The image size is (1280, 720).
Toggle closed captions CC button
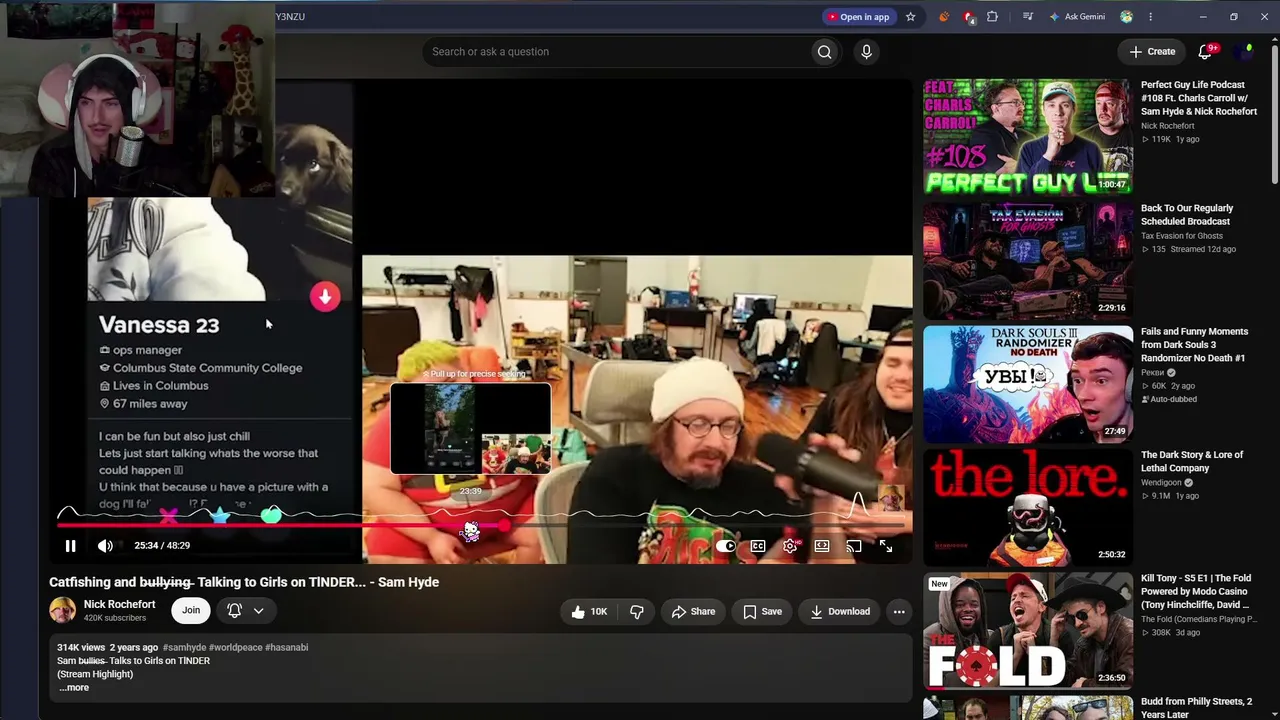[758, 546]
